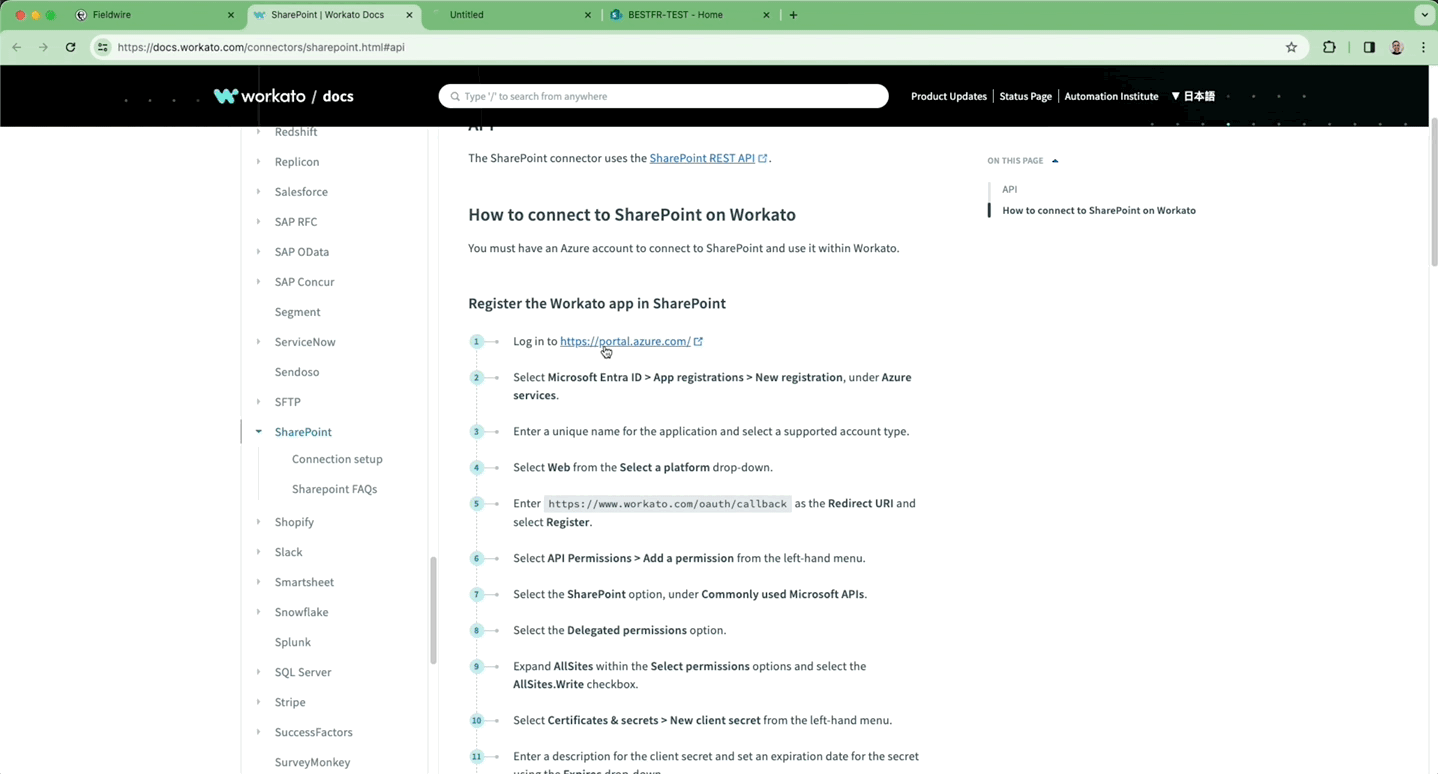Image resolution: width=1438 pixels, height=774 pixels.
Task: Click the external link icon after SharePoint REST API
Action: 762,157
